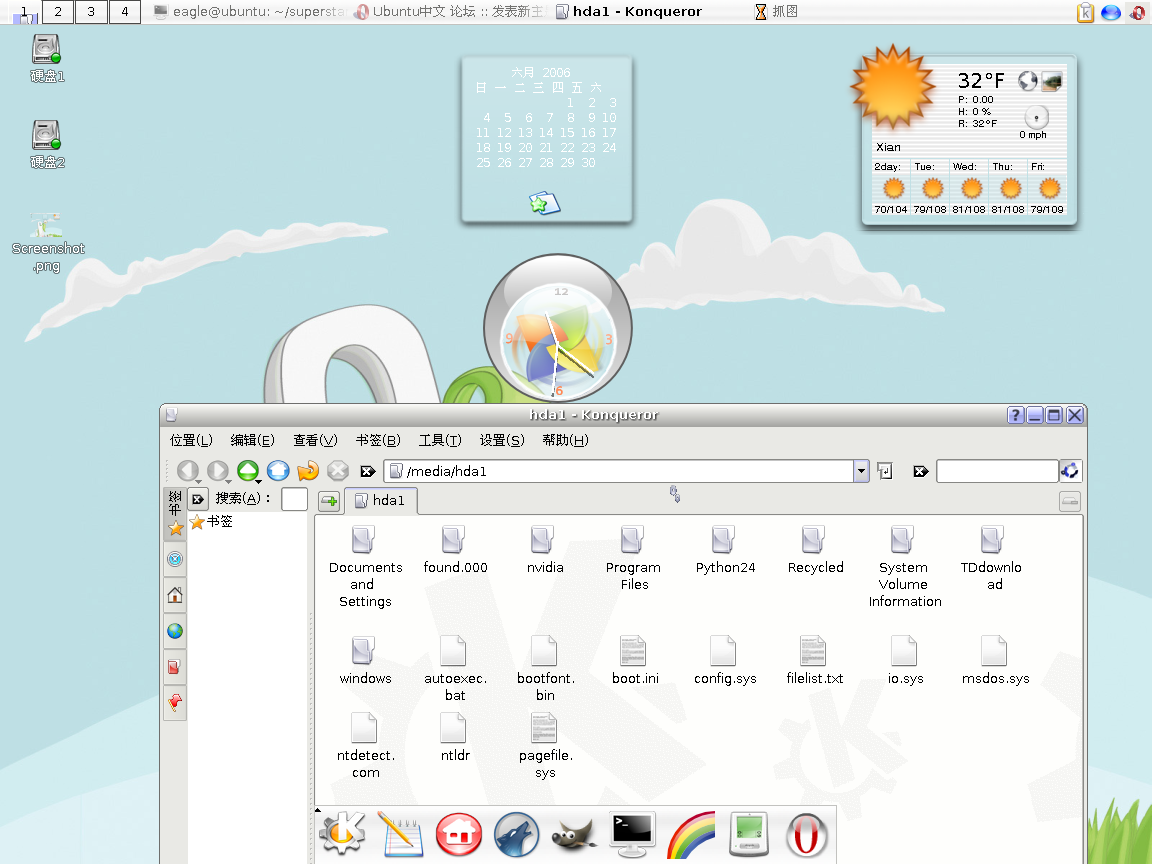The height and width of the screenshot is (864, 1152).
Task: Click the sidebar network globe icon
Action: [x=175, y=631]
